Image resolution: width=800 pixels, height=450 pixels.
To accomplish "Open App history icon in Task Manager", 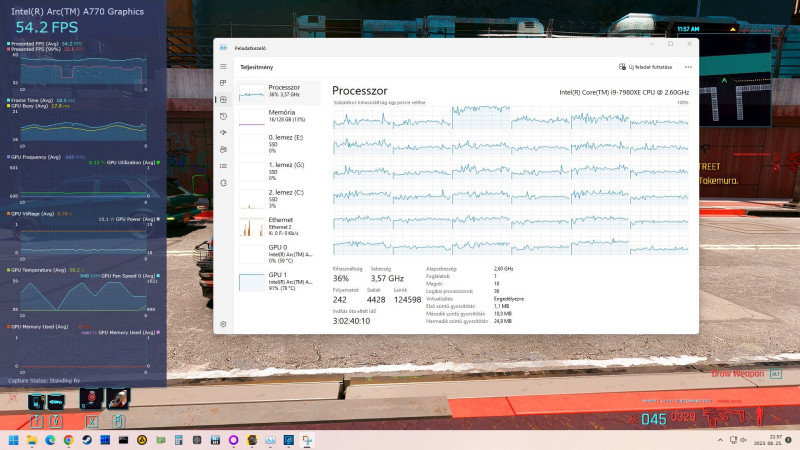I will coord(223,116).
